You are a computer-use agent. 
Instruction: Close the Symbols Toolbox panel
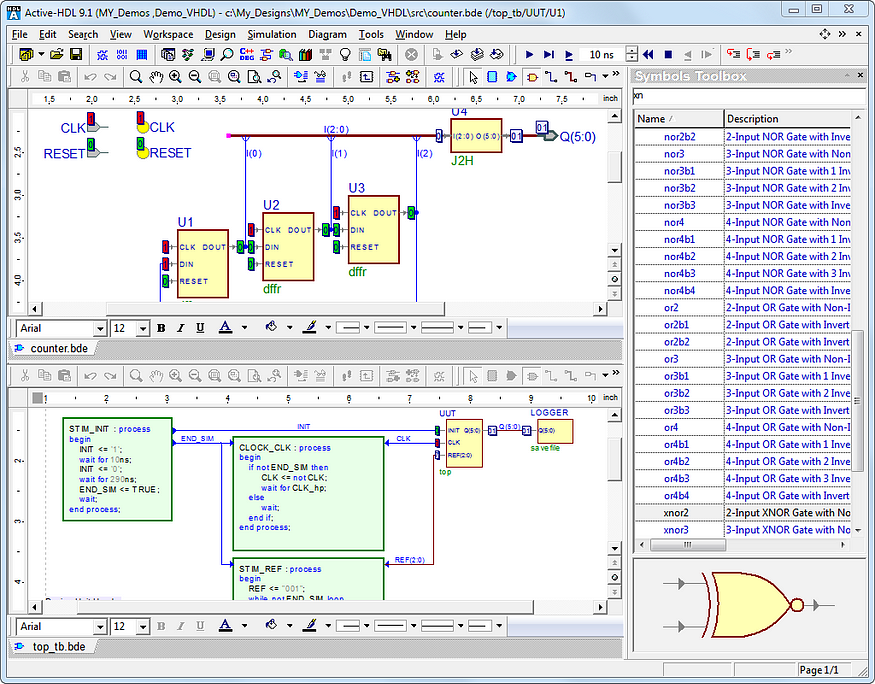[859, 75]
